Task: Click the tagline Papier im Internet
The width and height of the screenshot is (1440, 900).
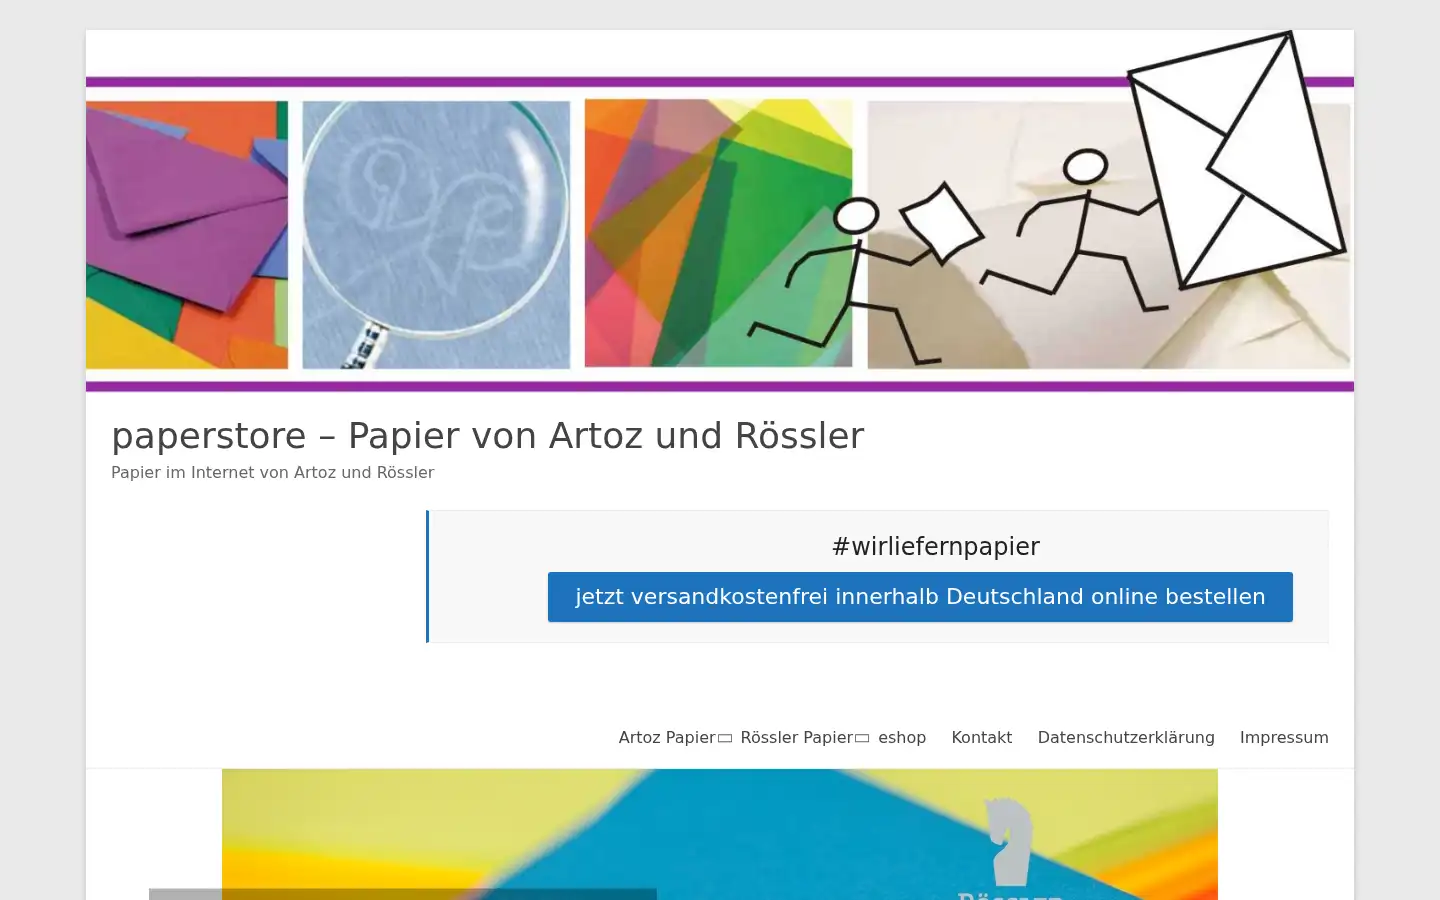Action: click(x=272, y=473)
